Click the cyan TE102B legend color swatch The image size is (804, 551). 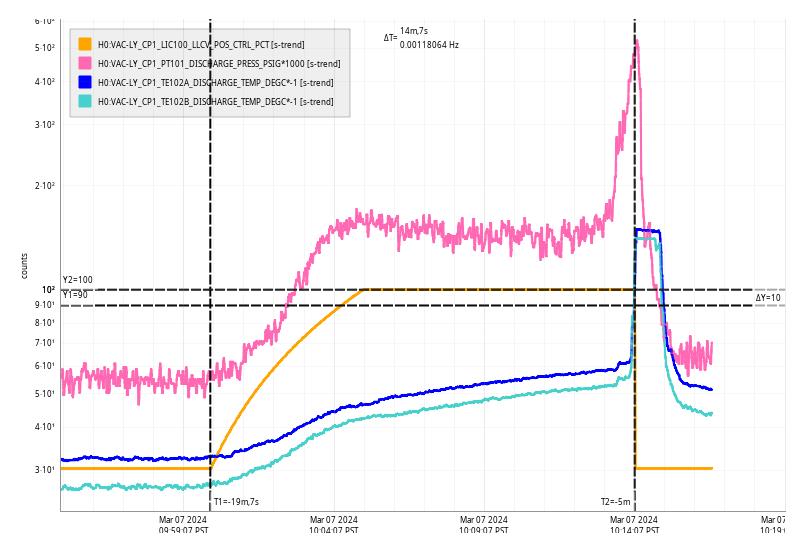[x=85, y=101]
